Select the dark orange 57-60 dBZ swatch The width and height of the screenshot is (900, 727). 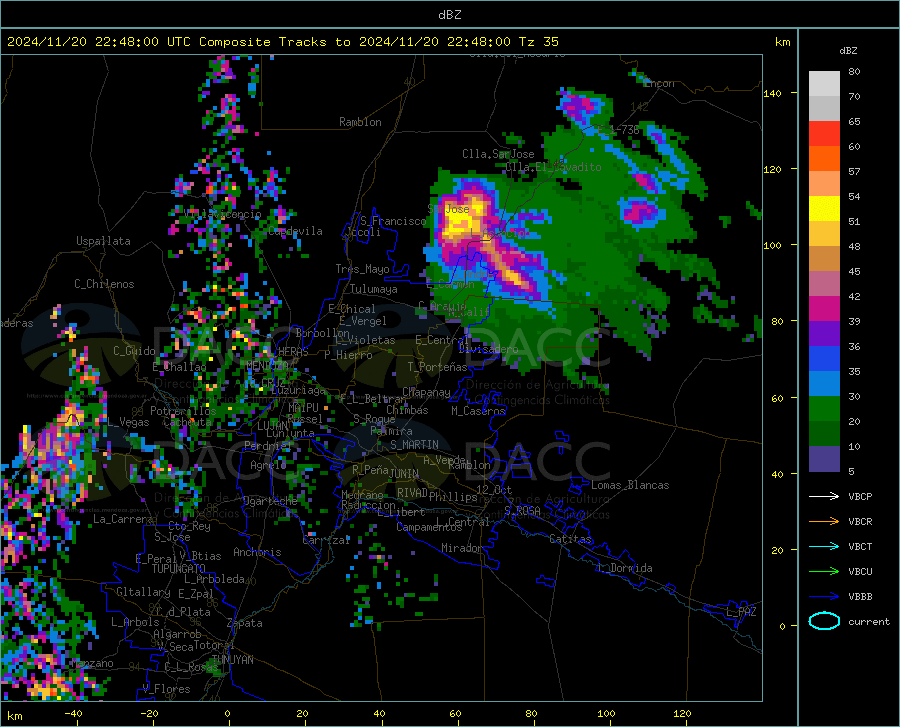(x=824, y=159)
